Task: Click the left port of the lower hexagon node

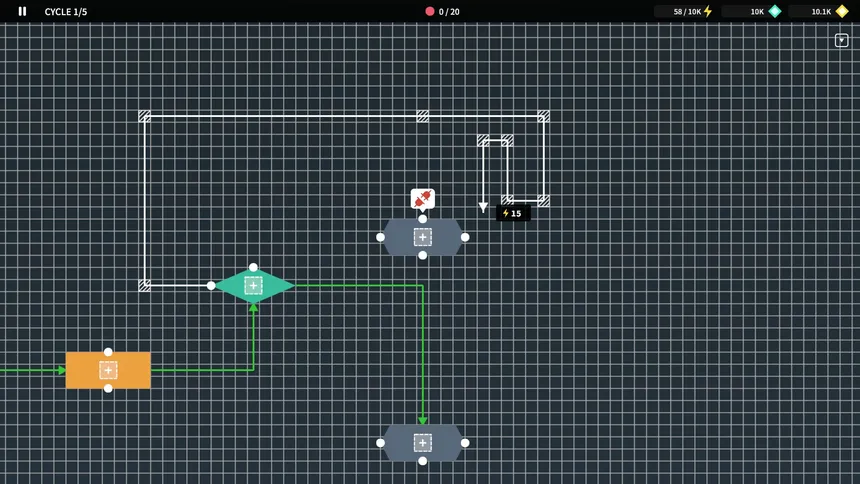Action: 380,443
